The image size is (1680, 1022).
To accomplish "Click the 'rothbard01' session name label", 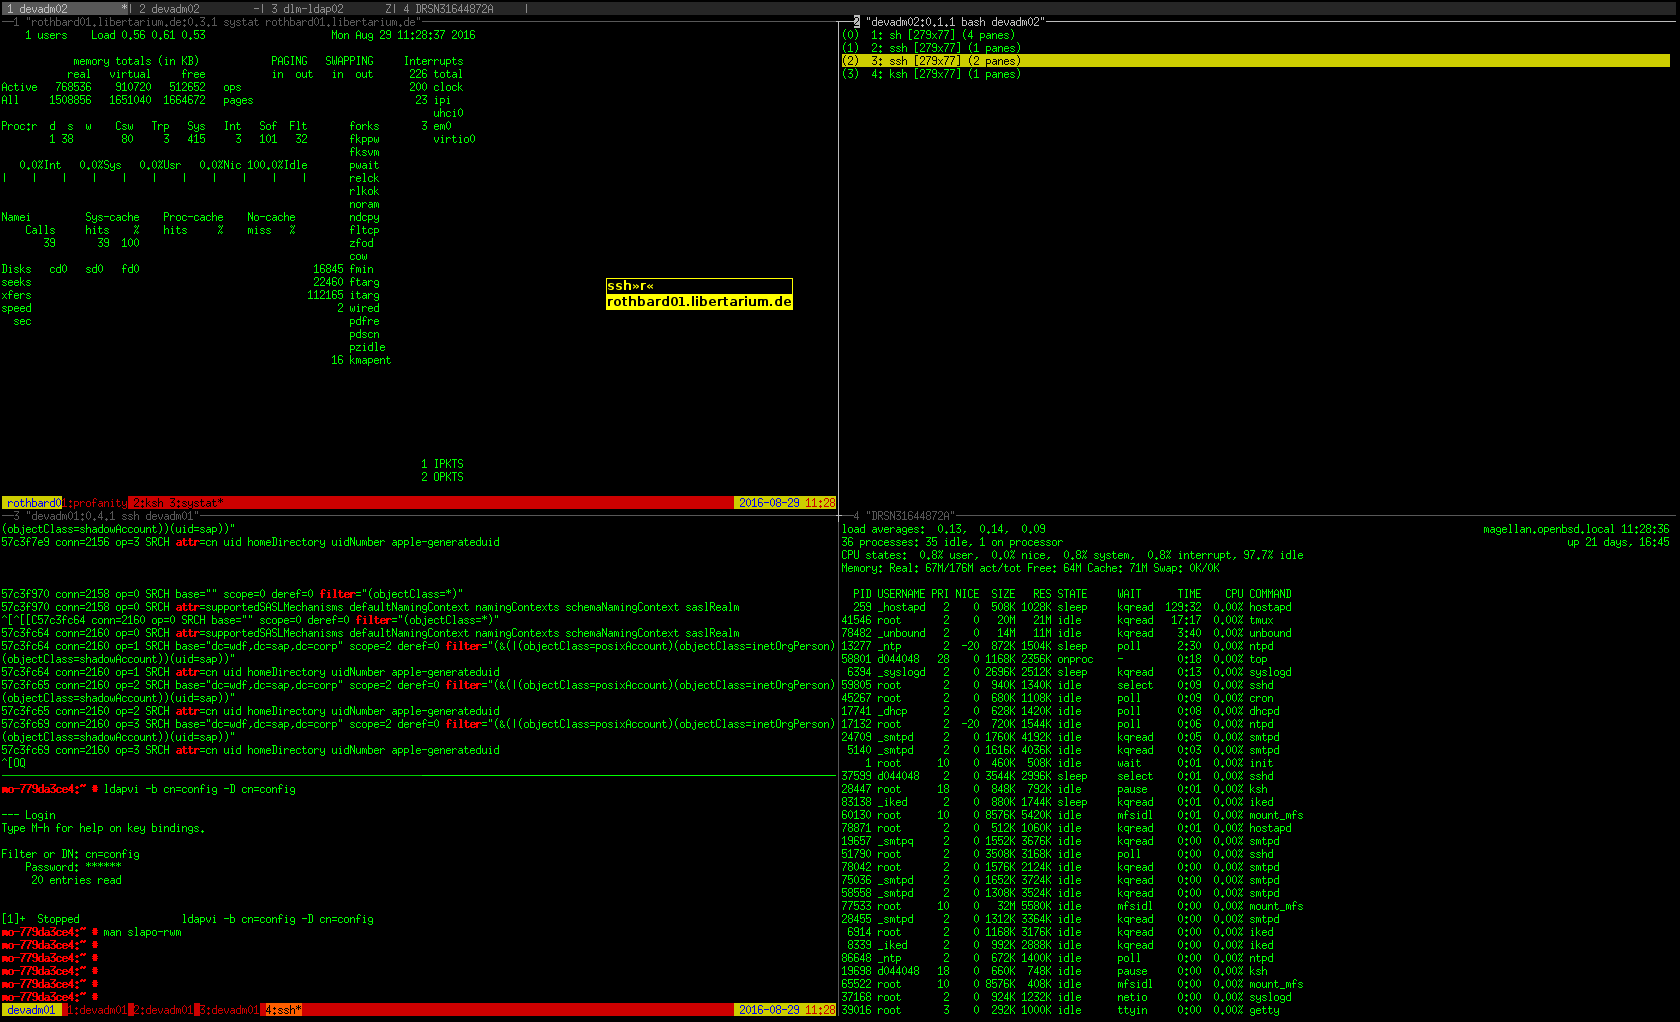I will tap(33, 503).
